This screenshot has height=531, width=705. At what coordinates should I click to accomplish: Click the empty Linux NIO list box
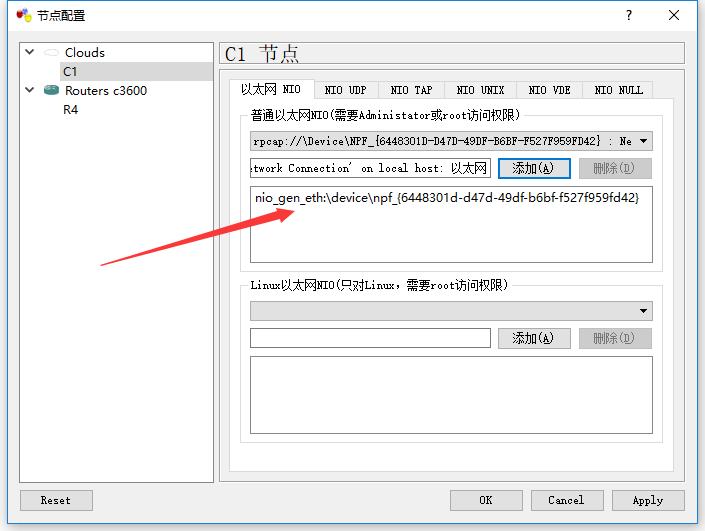(451, 395)
